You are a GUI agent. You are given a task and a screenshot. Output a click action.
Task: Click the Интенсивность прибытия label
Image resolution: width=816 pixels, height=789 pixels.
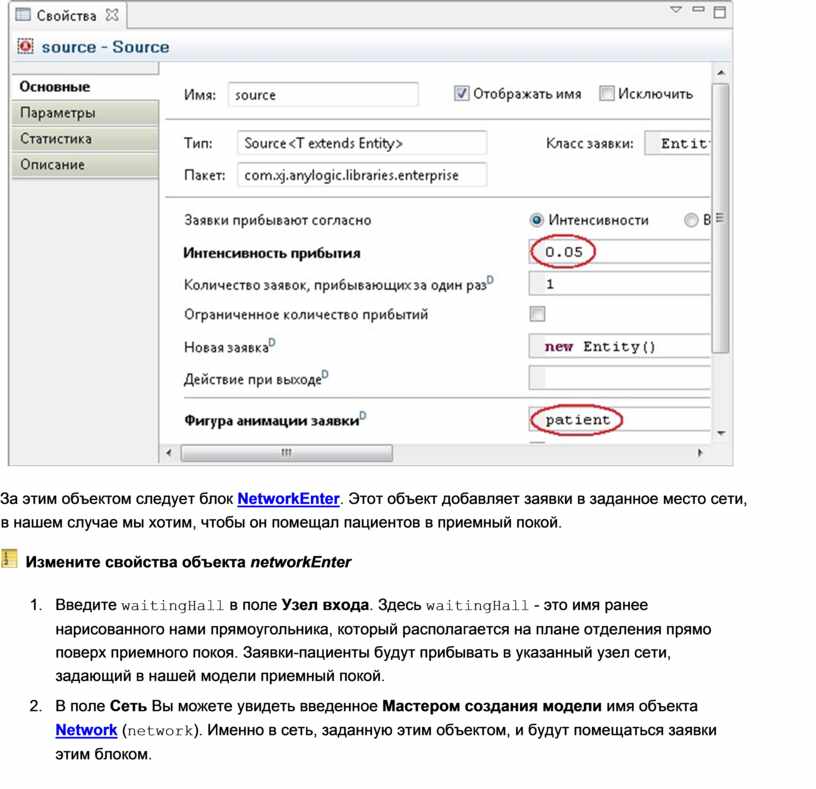pos(272,253)
